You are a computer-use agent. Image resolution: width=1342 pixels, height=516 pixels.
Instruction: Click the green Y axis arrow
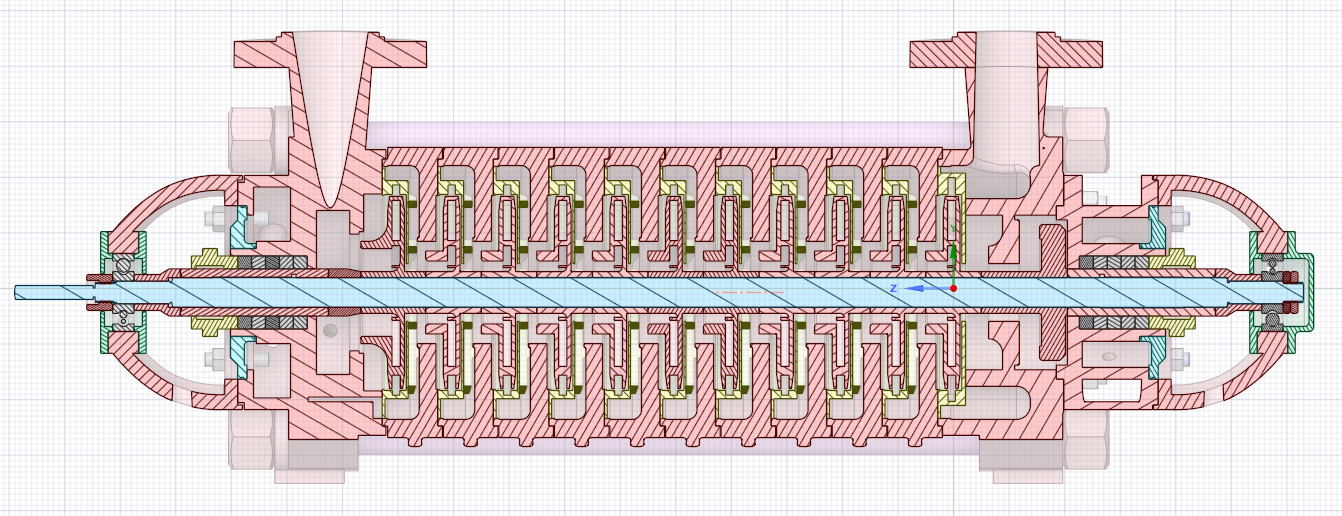pos(953,258)
